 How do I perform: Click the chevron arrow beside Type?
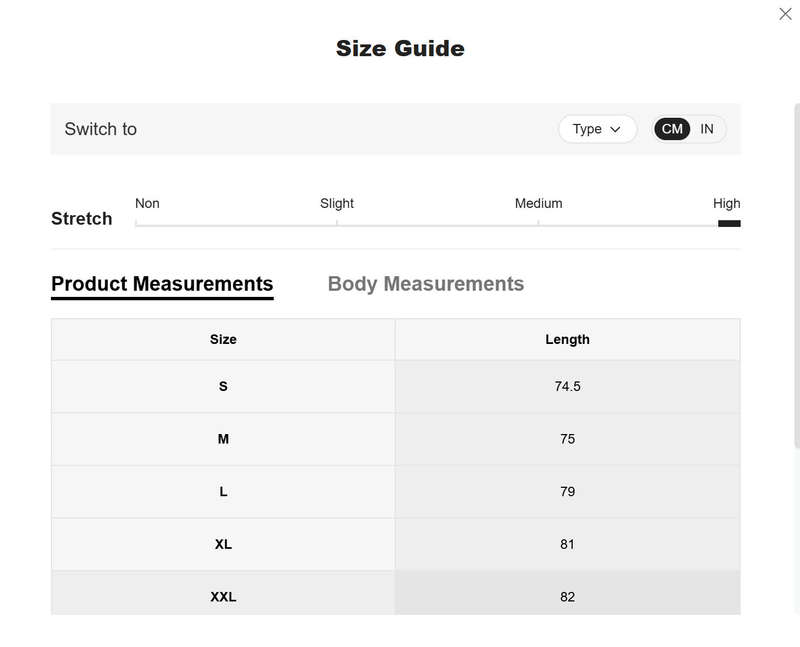[x=615, y=130]
